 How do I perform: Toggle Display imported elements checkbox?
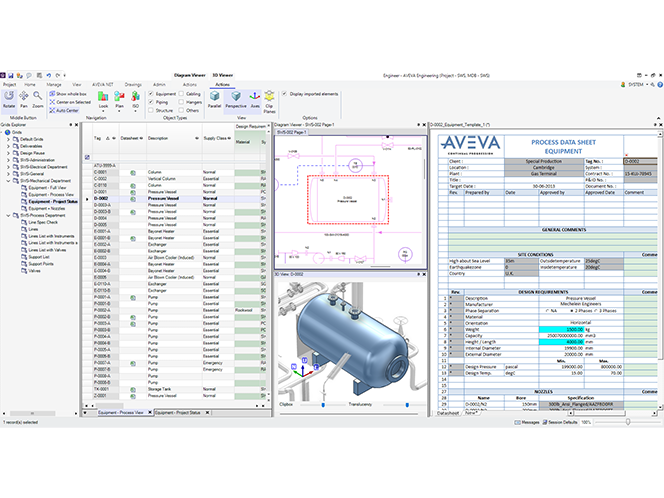(x=285, y=94)
